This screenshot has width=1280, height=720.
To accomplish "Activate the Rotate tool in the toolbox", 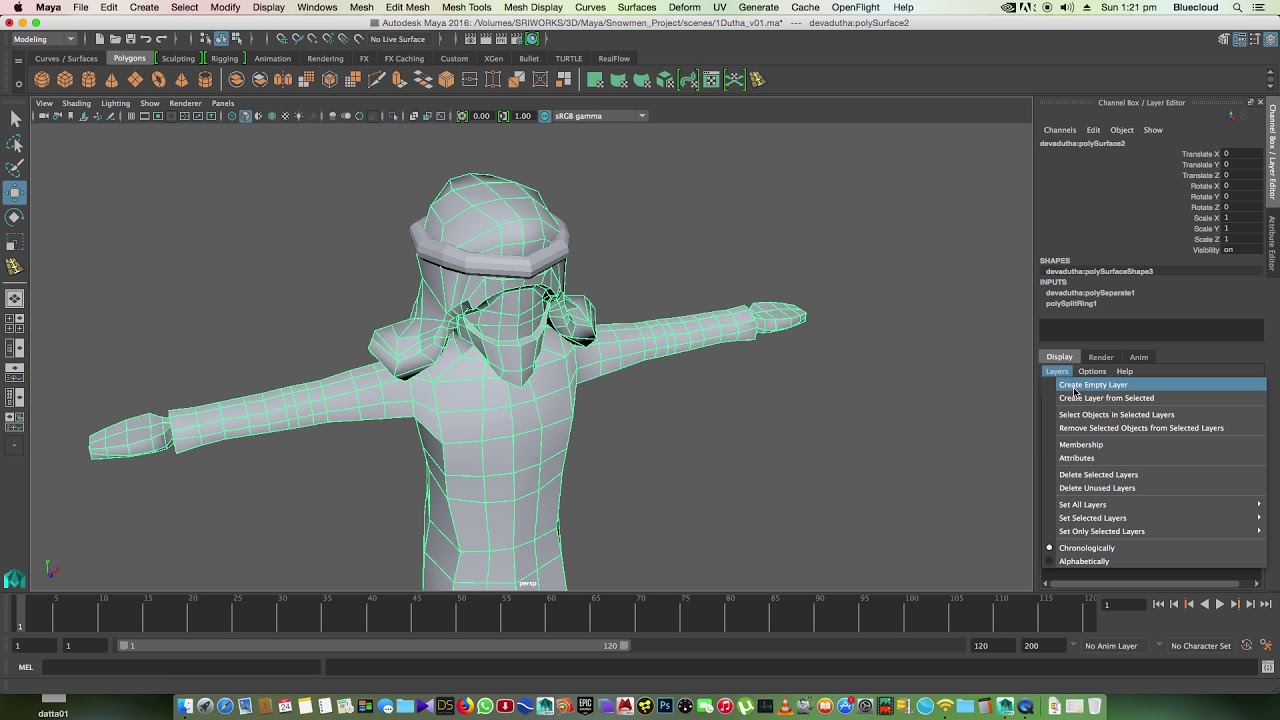I will click(15, 217).
